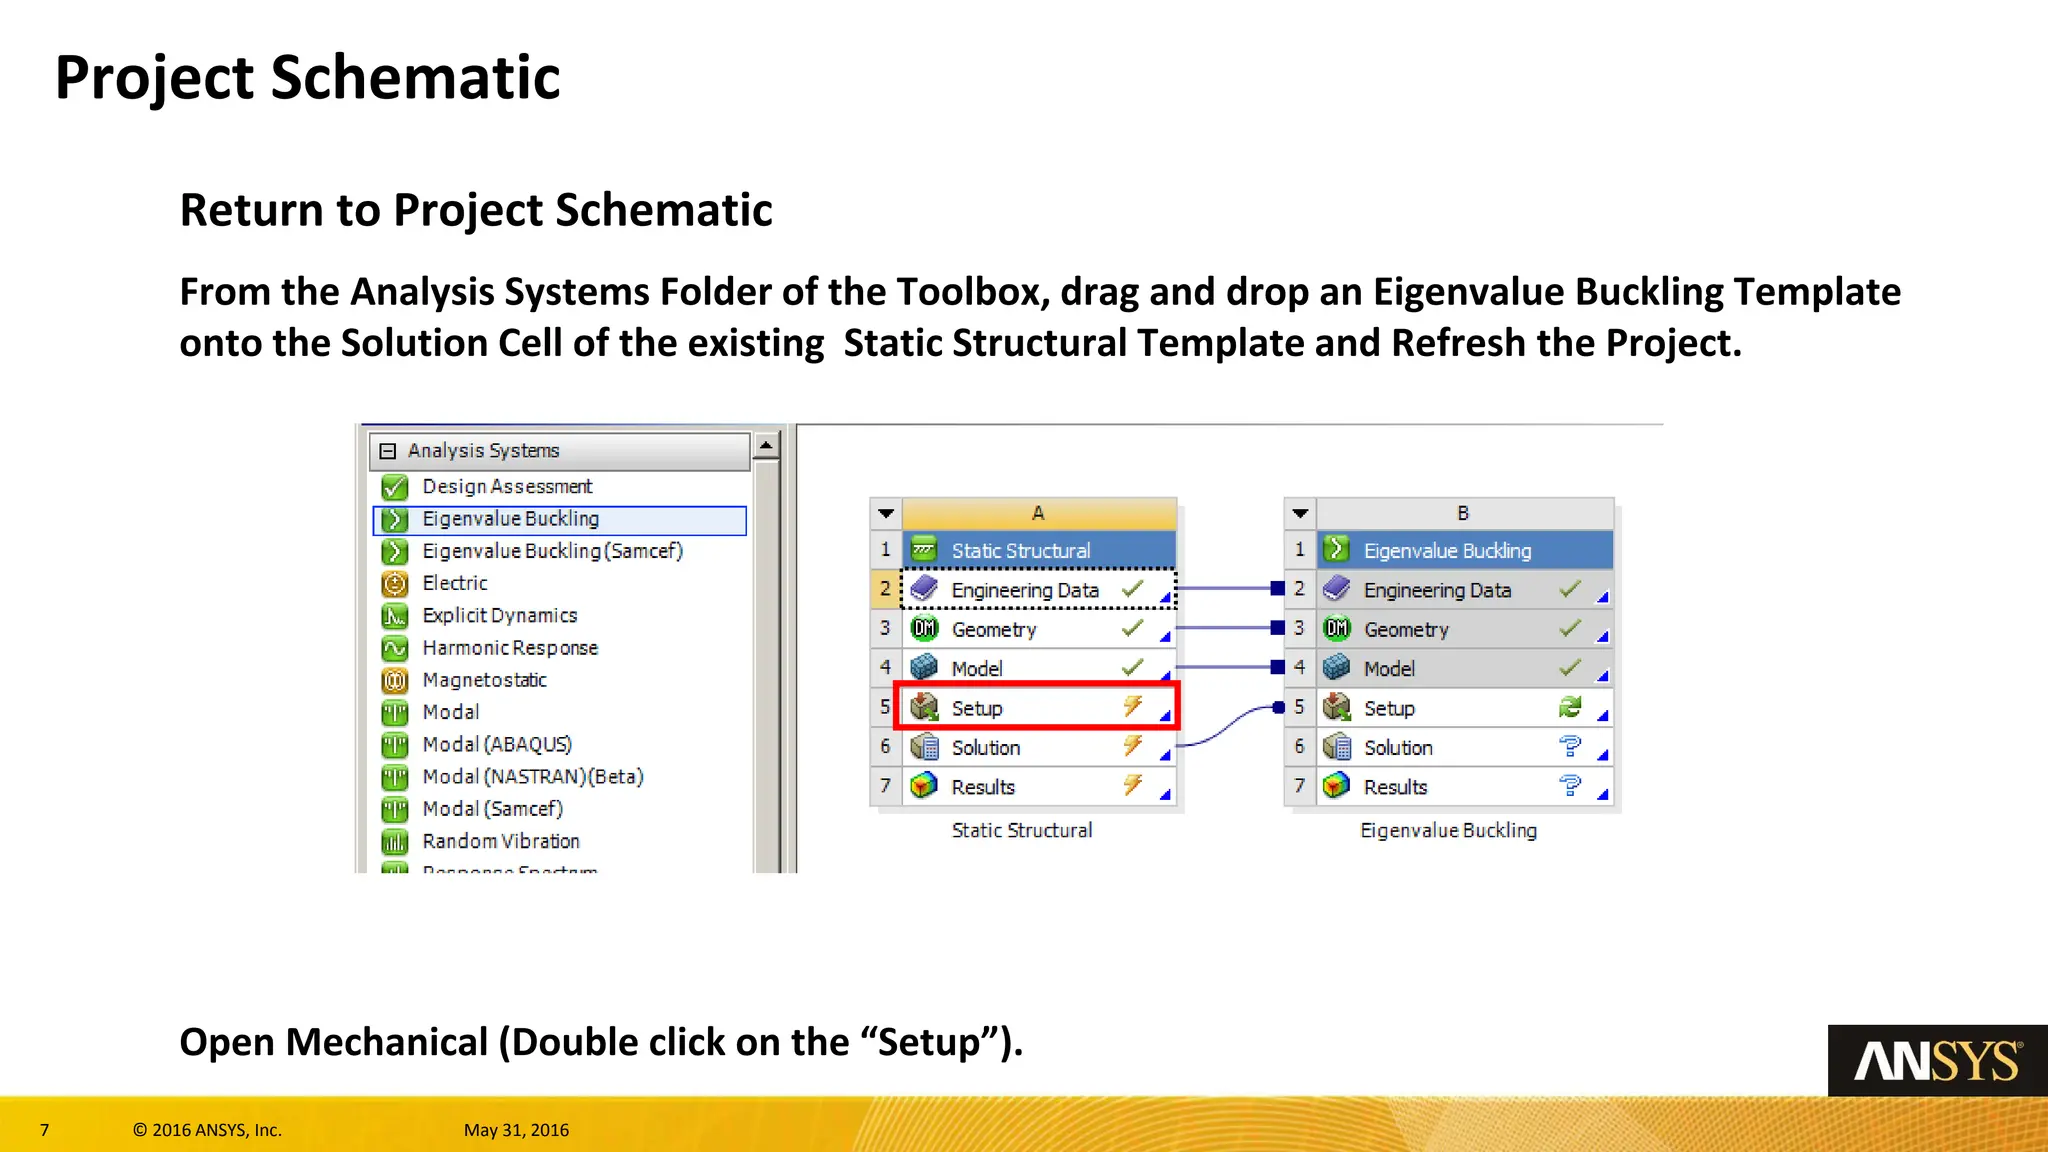Viewport: 2048px width, 1152px height.
Task: Click Engineering Data icon in Eigenvalue Buckling
Action: [x=1336, y=590]
